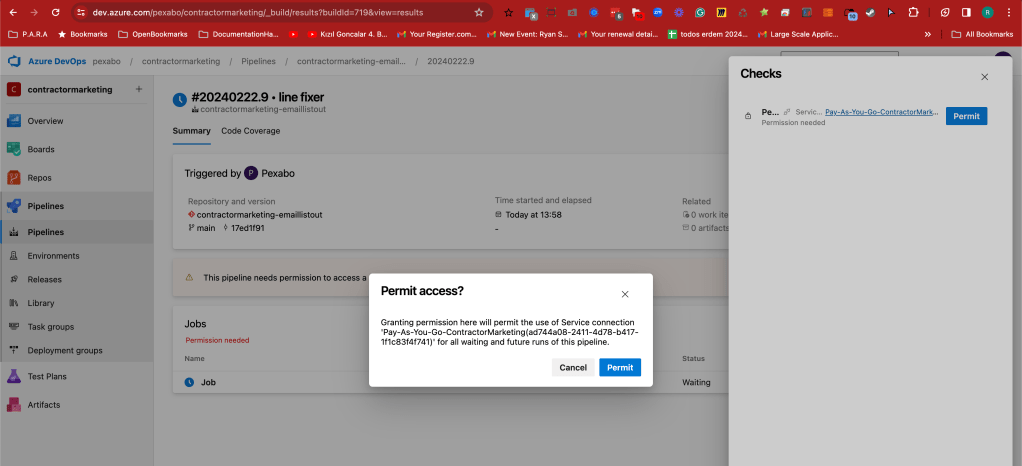This screenshot has height=466, width=1022.
Task: Open contractormarketing-emaillistout repository link
Action: tap(259, 214)
